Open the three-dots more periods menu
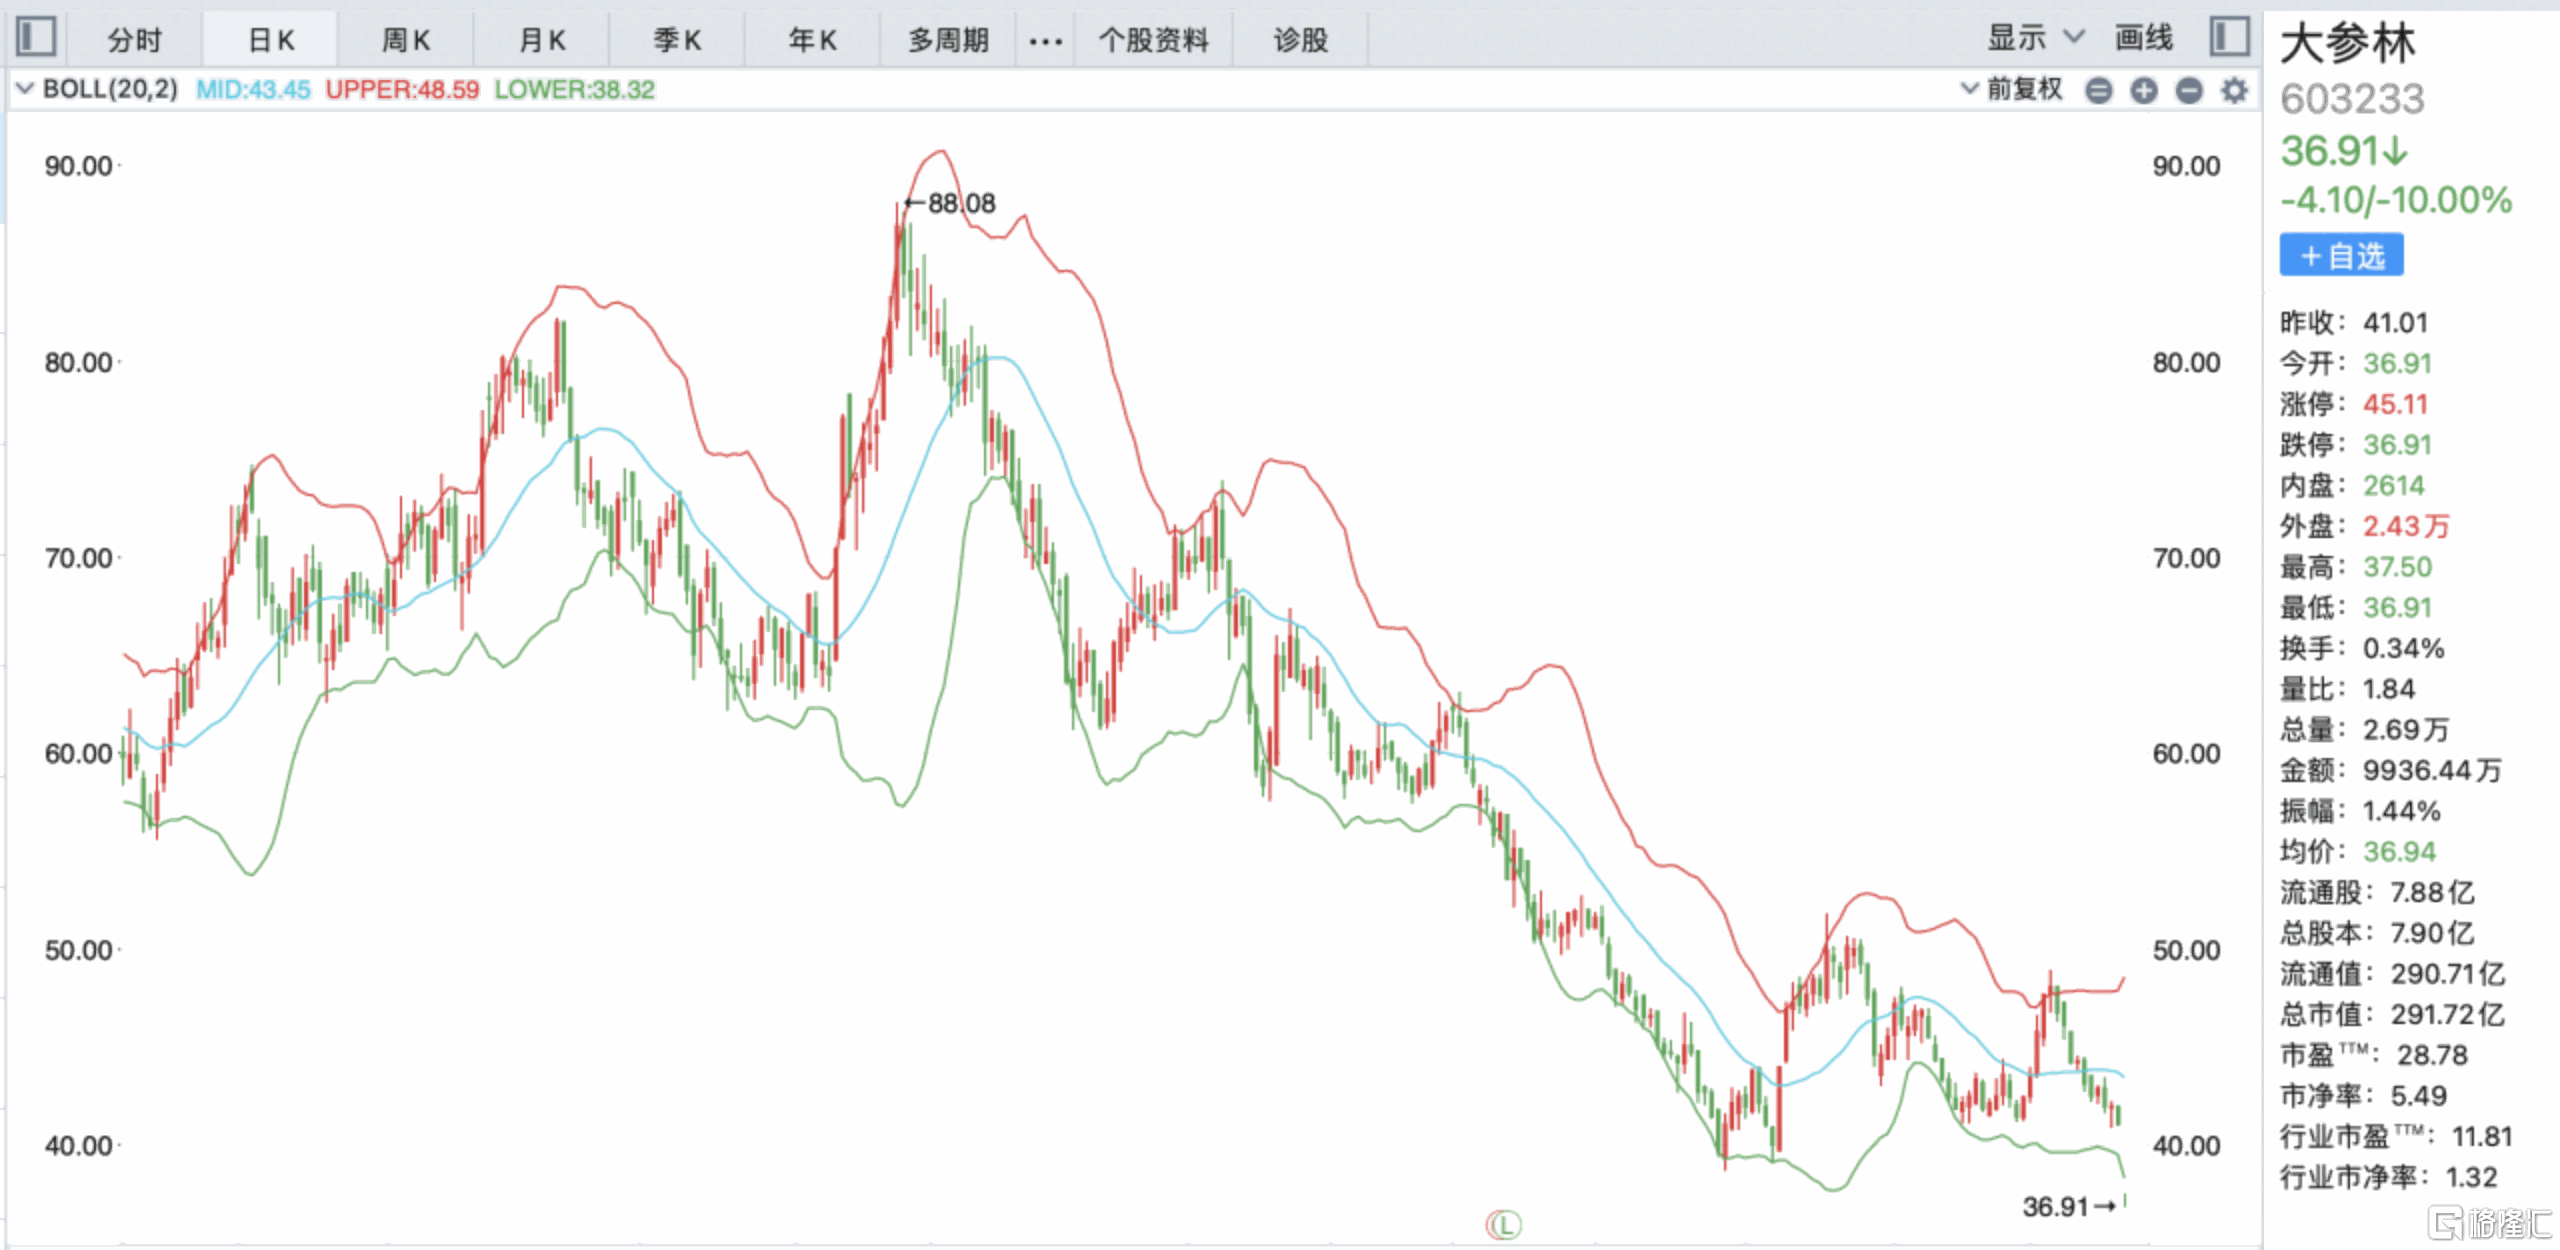The height and width of the screenshot is (1250, 2560). click(1045, 41)
